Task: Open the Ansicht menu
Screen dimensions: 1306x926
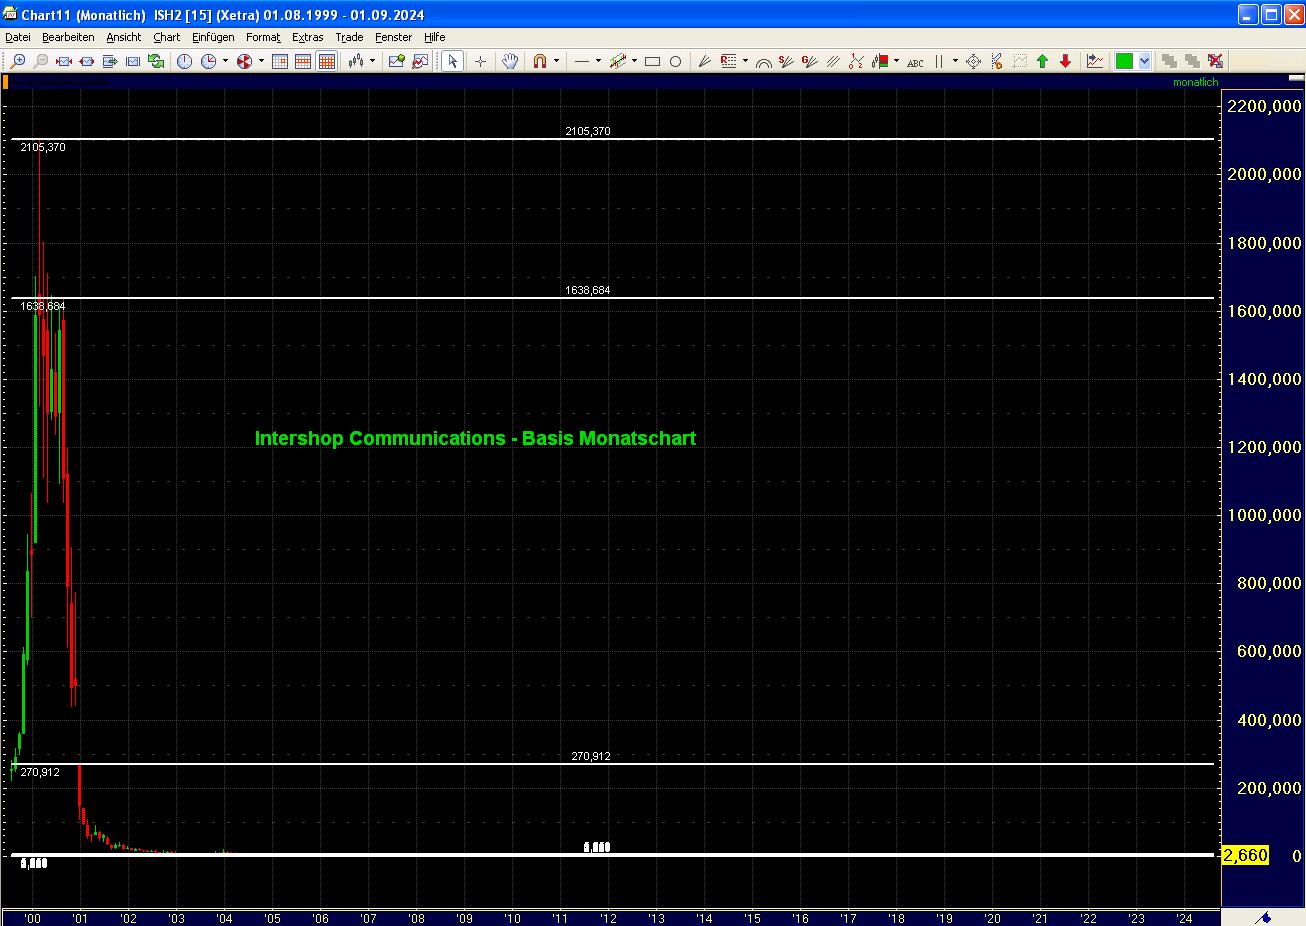Action: 124,37
